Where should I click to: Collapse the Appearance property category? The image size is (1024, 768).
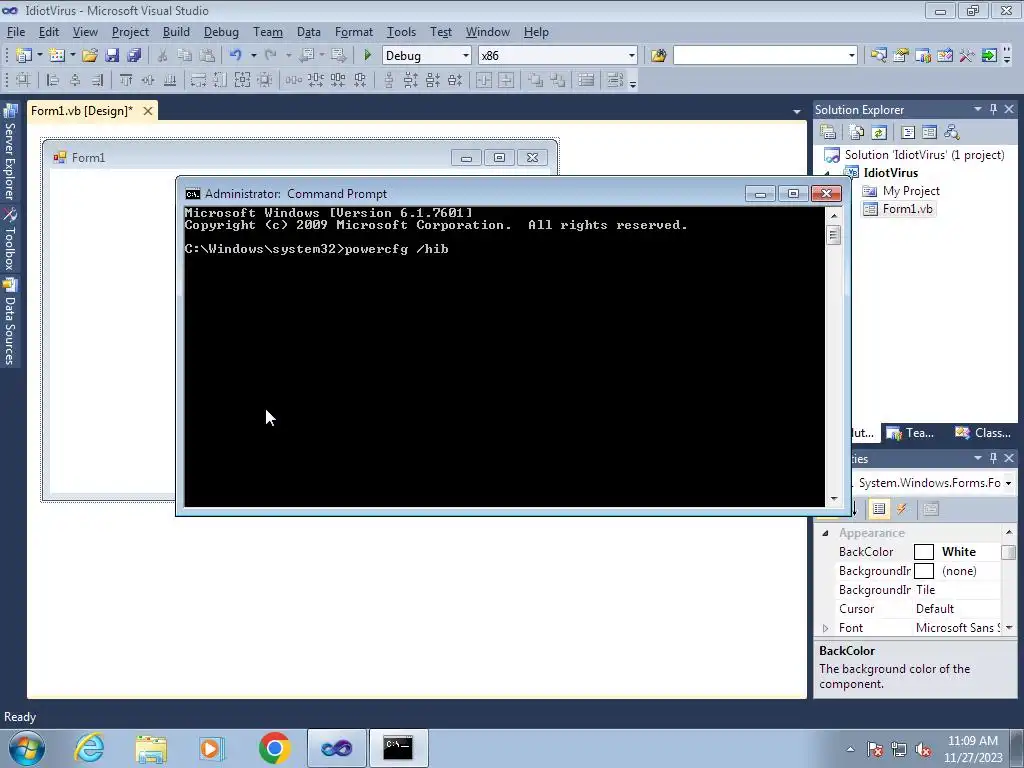coord(825,533)
